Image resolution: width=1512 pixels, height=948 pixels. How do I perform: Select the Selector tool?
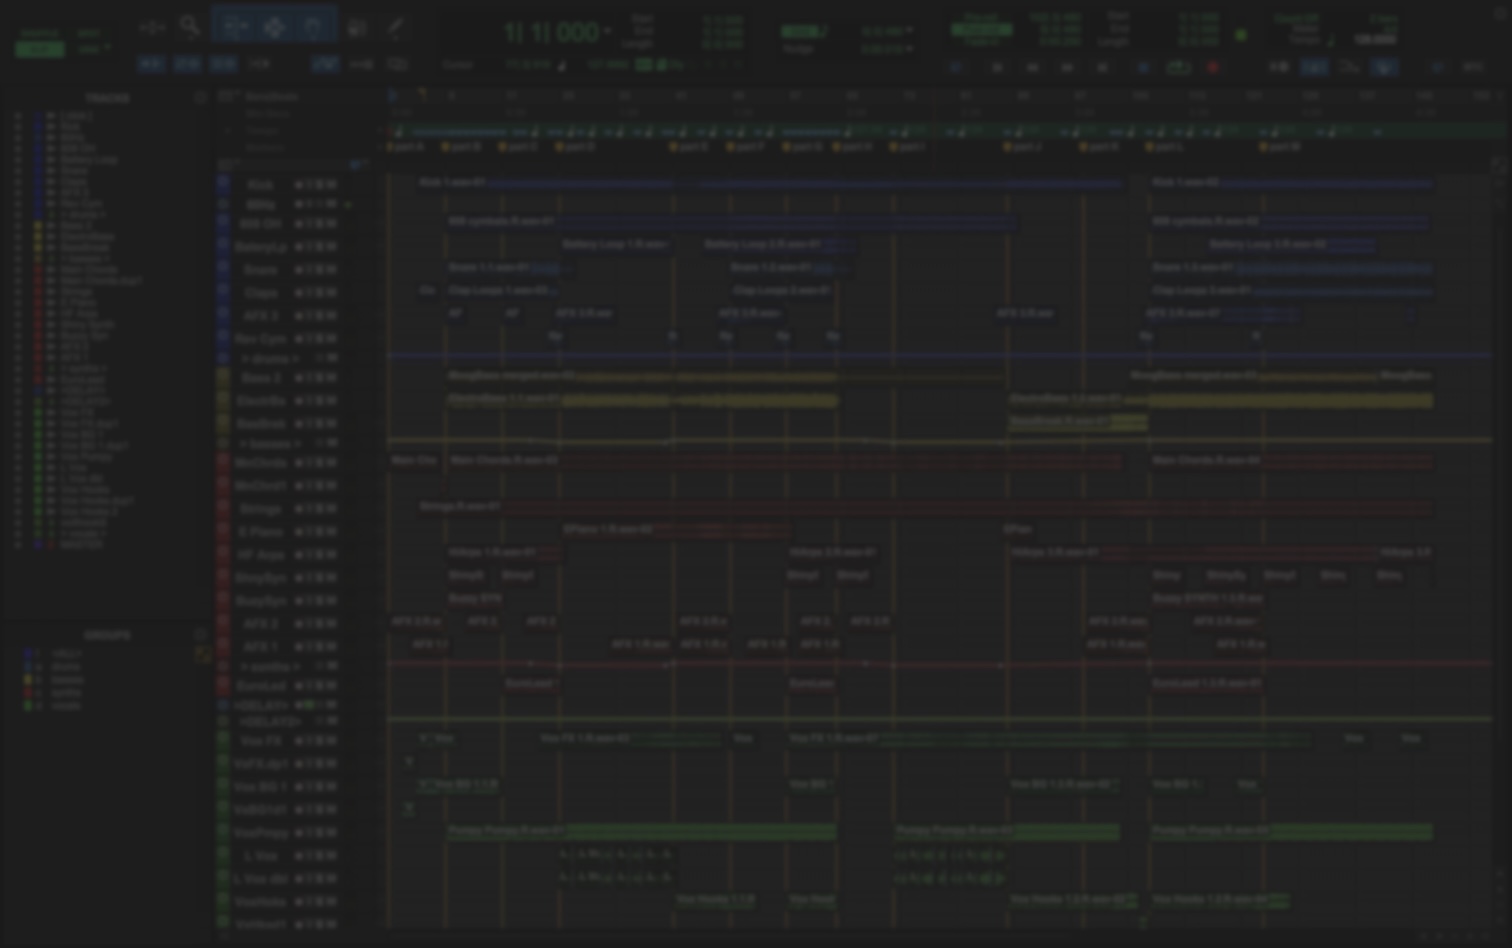point(273,27)
